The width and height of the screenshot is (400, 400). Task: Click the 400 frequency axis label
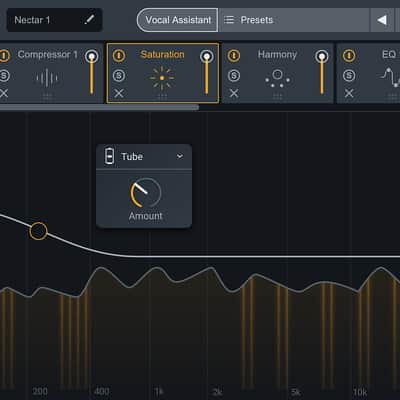pyautogui.click(x=102, y=391)
